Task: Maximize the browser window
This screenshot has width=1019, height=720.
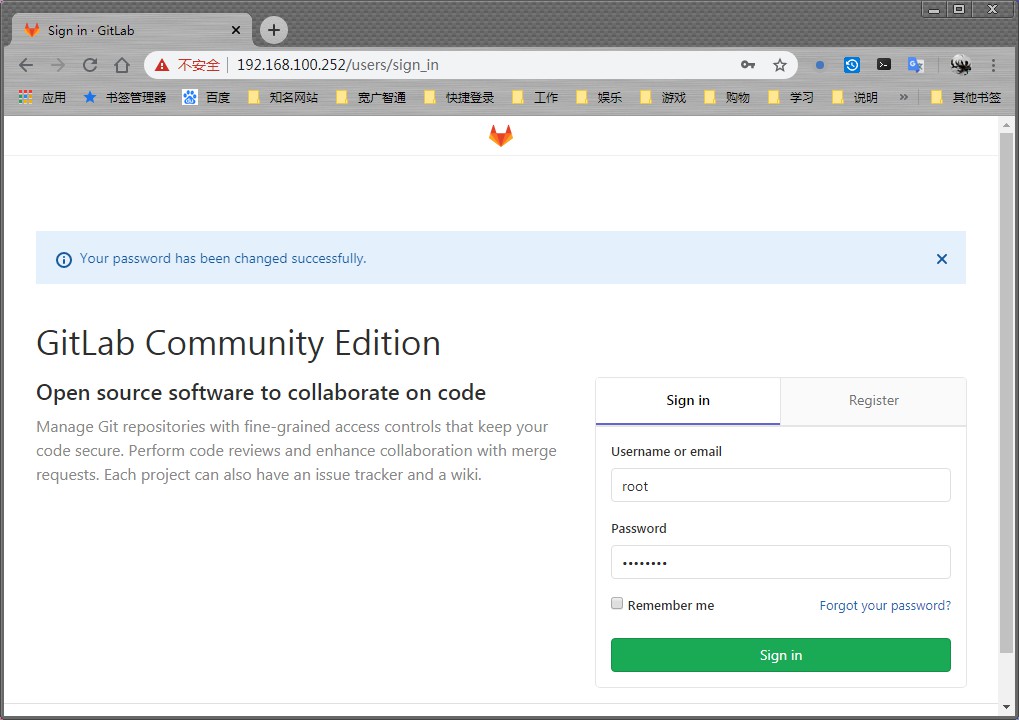Action: click(x=959, y=9)
